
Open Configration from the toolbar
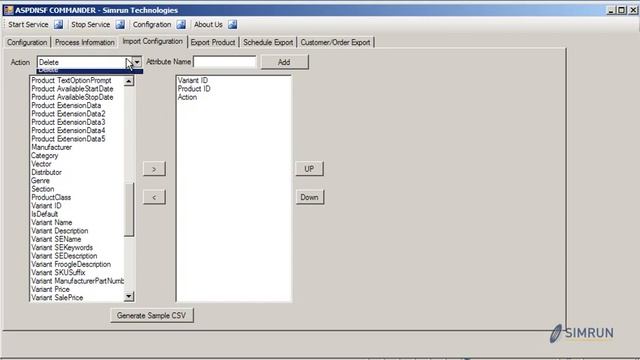coord(152,24)
